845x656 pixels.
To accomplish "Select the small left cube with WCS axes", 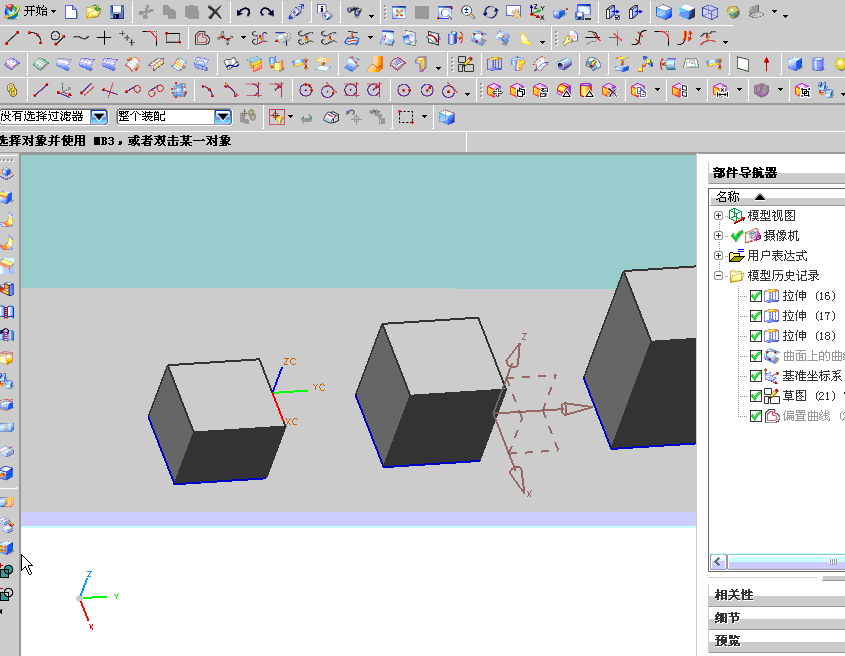I will (216, 423).
